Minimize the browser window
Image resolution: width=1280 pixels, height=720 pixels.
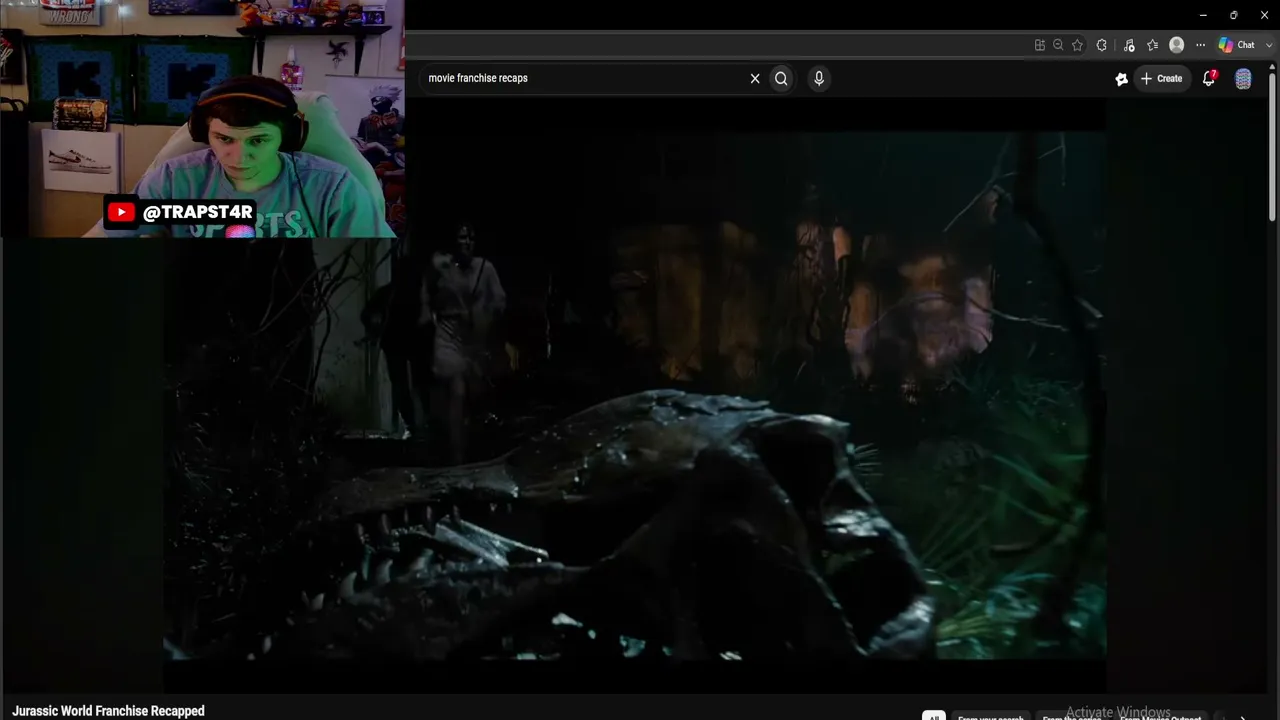[1203, 15]
